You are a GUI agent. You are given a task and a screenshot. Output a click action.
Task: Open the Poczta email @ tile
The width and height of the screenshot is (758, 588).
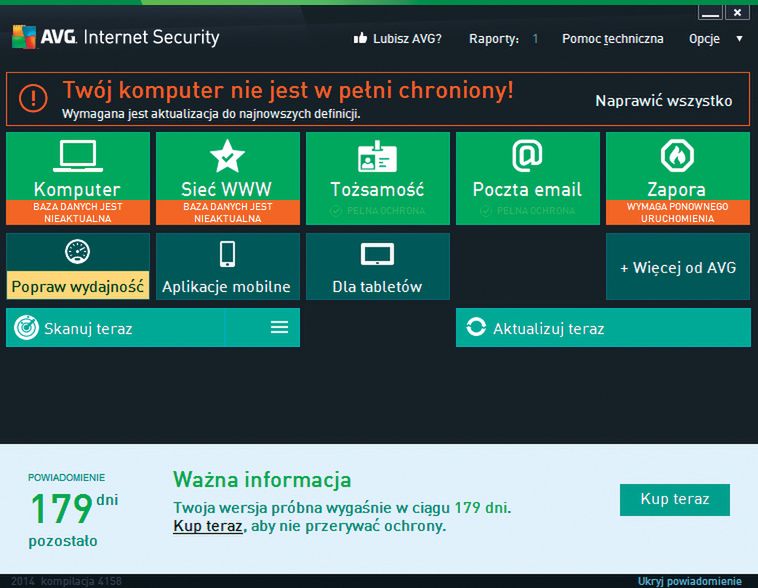coord(527,178)
